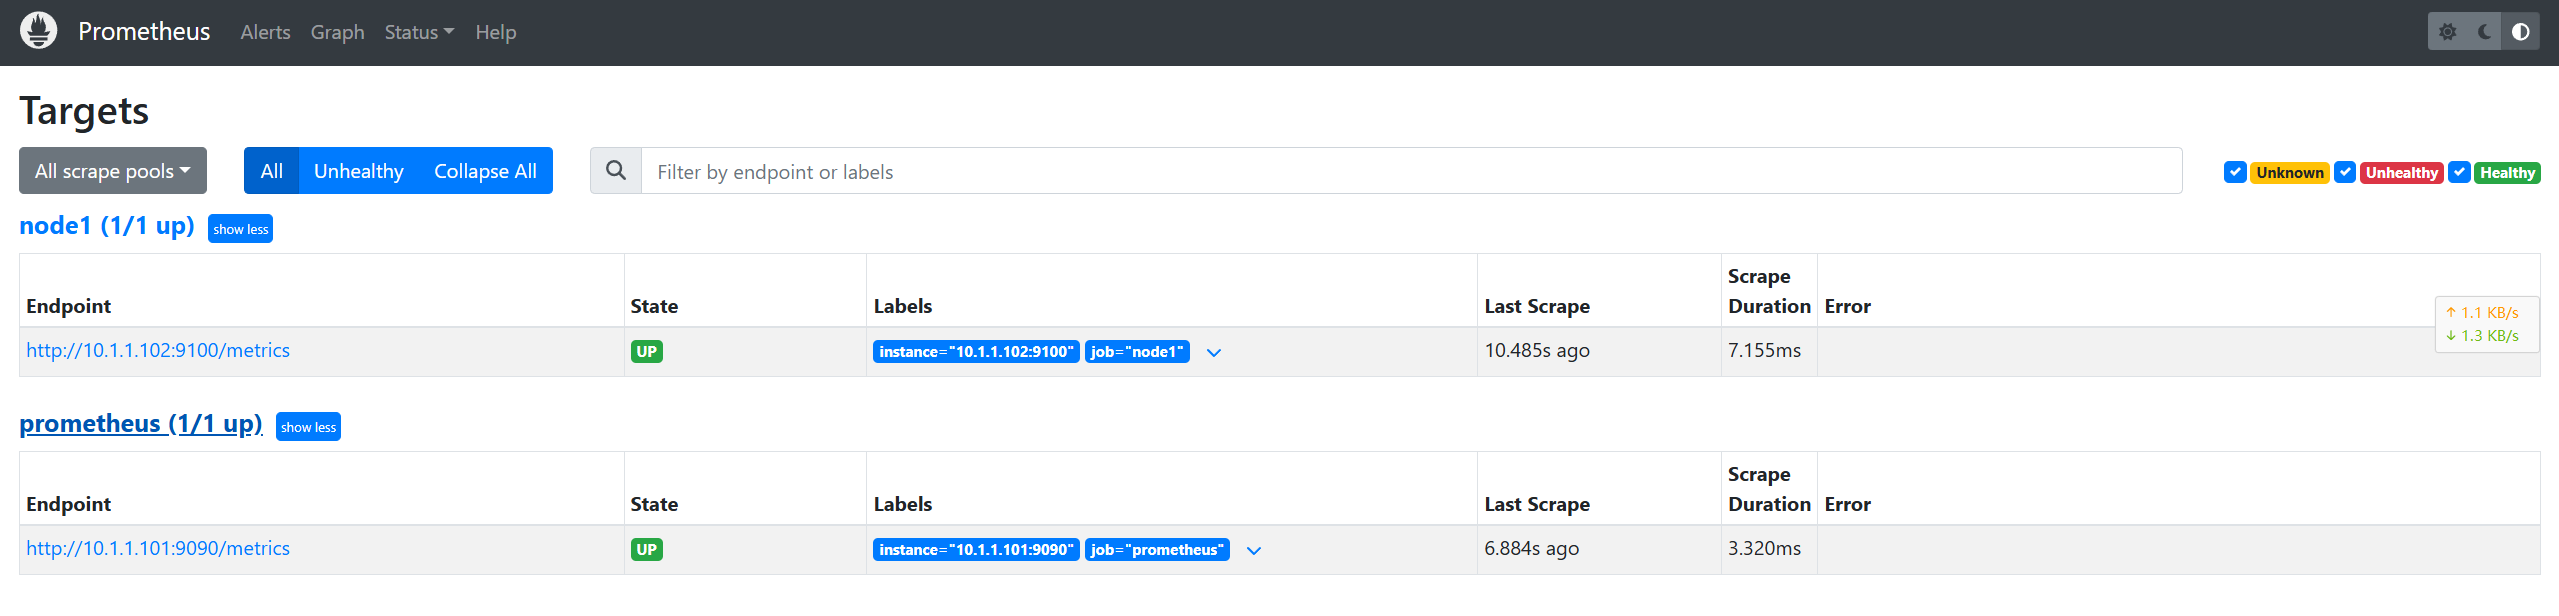Click the Unhealthy red badge

[x=2401, y=173]
